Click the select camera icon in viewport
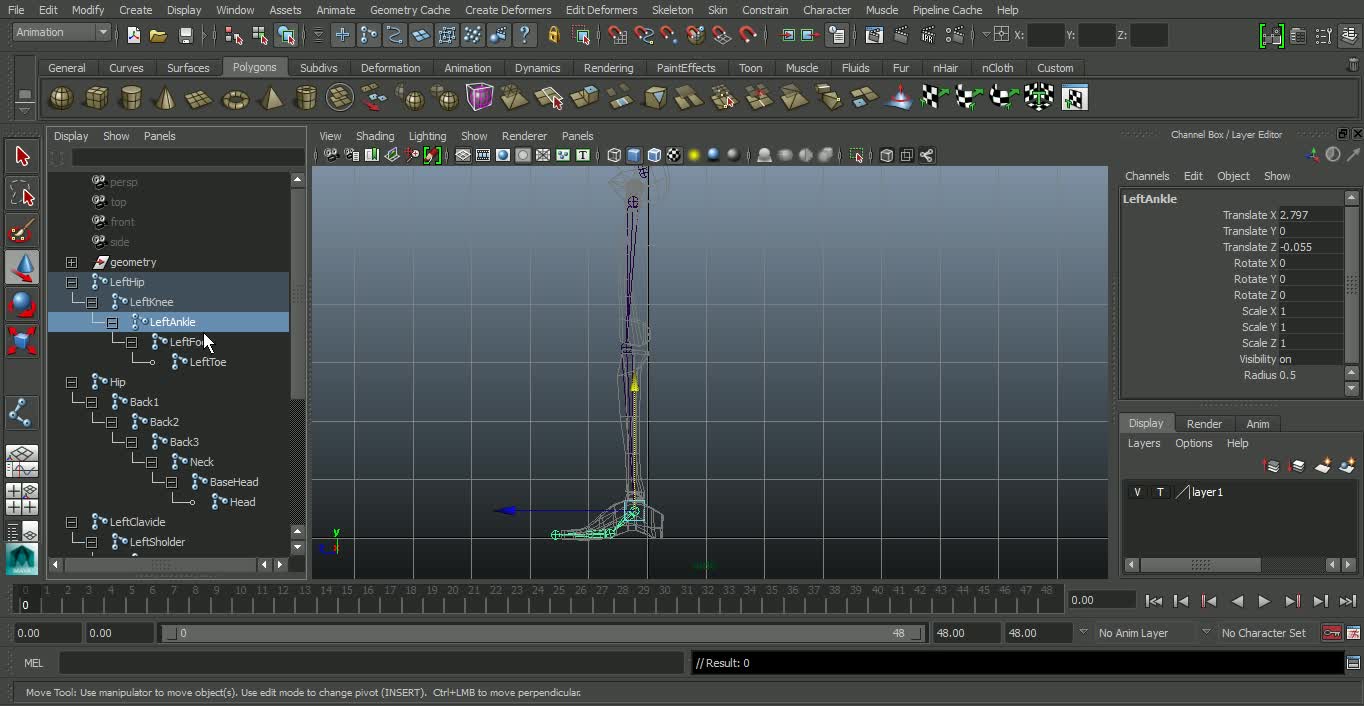1364x706 pixels. (331, 155)
